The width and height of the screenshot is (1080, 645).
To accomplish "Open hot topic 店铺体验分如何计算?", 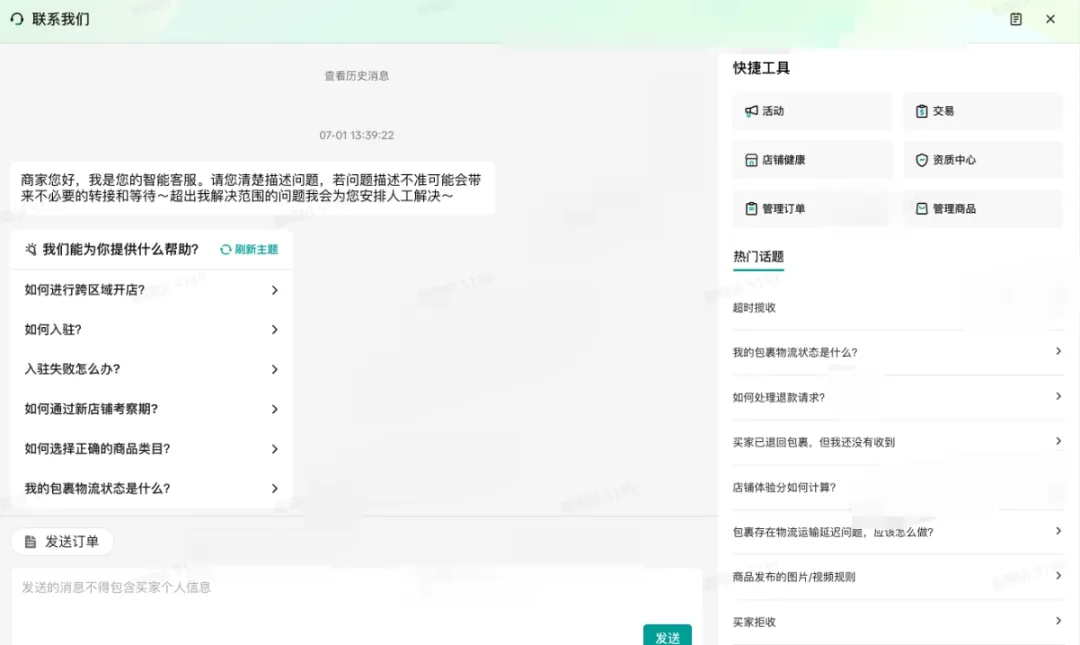I will (x=898, y=488).
